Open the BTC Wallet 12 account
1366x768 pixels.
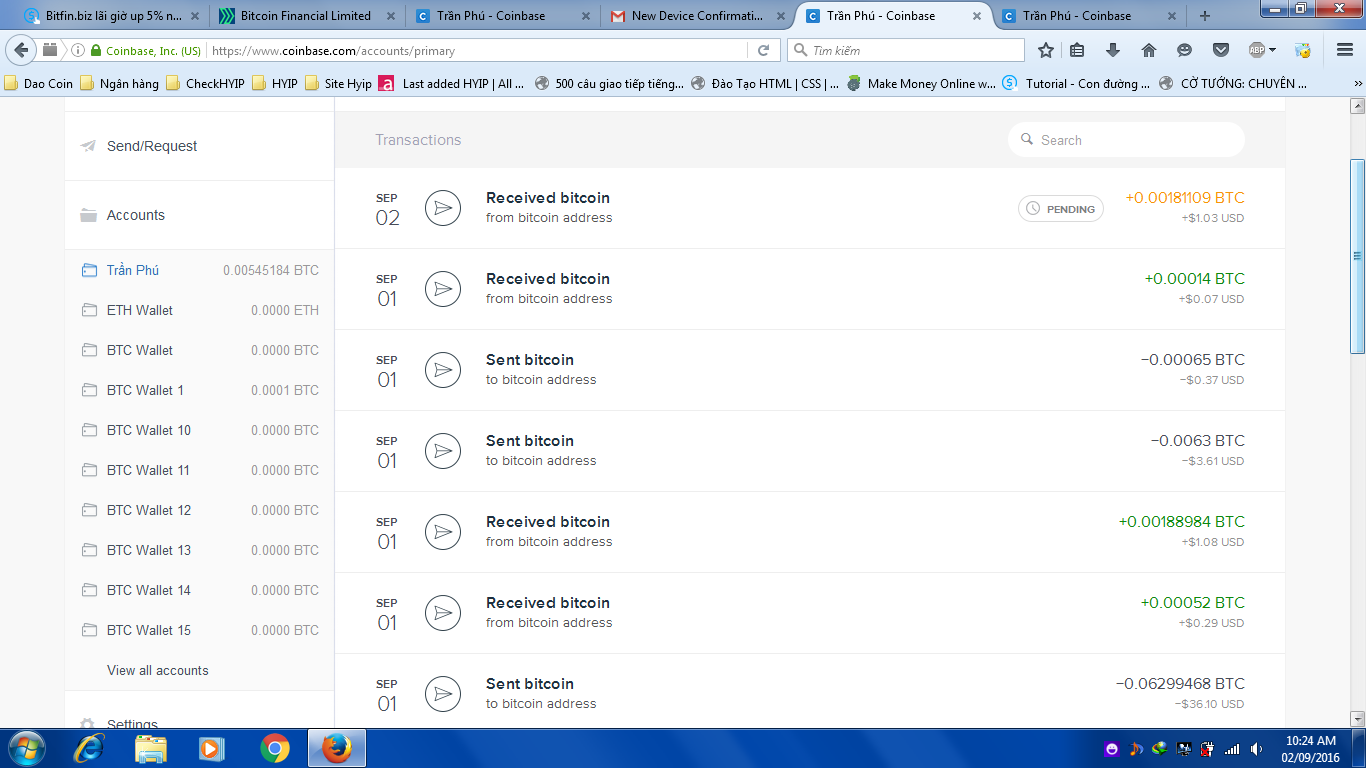(x=200, y=510)
